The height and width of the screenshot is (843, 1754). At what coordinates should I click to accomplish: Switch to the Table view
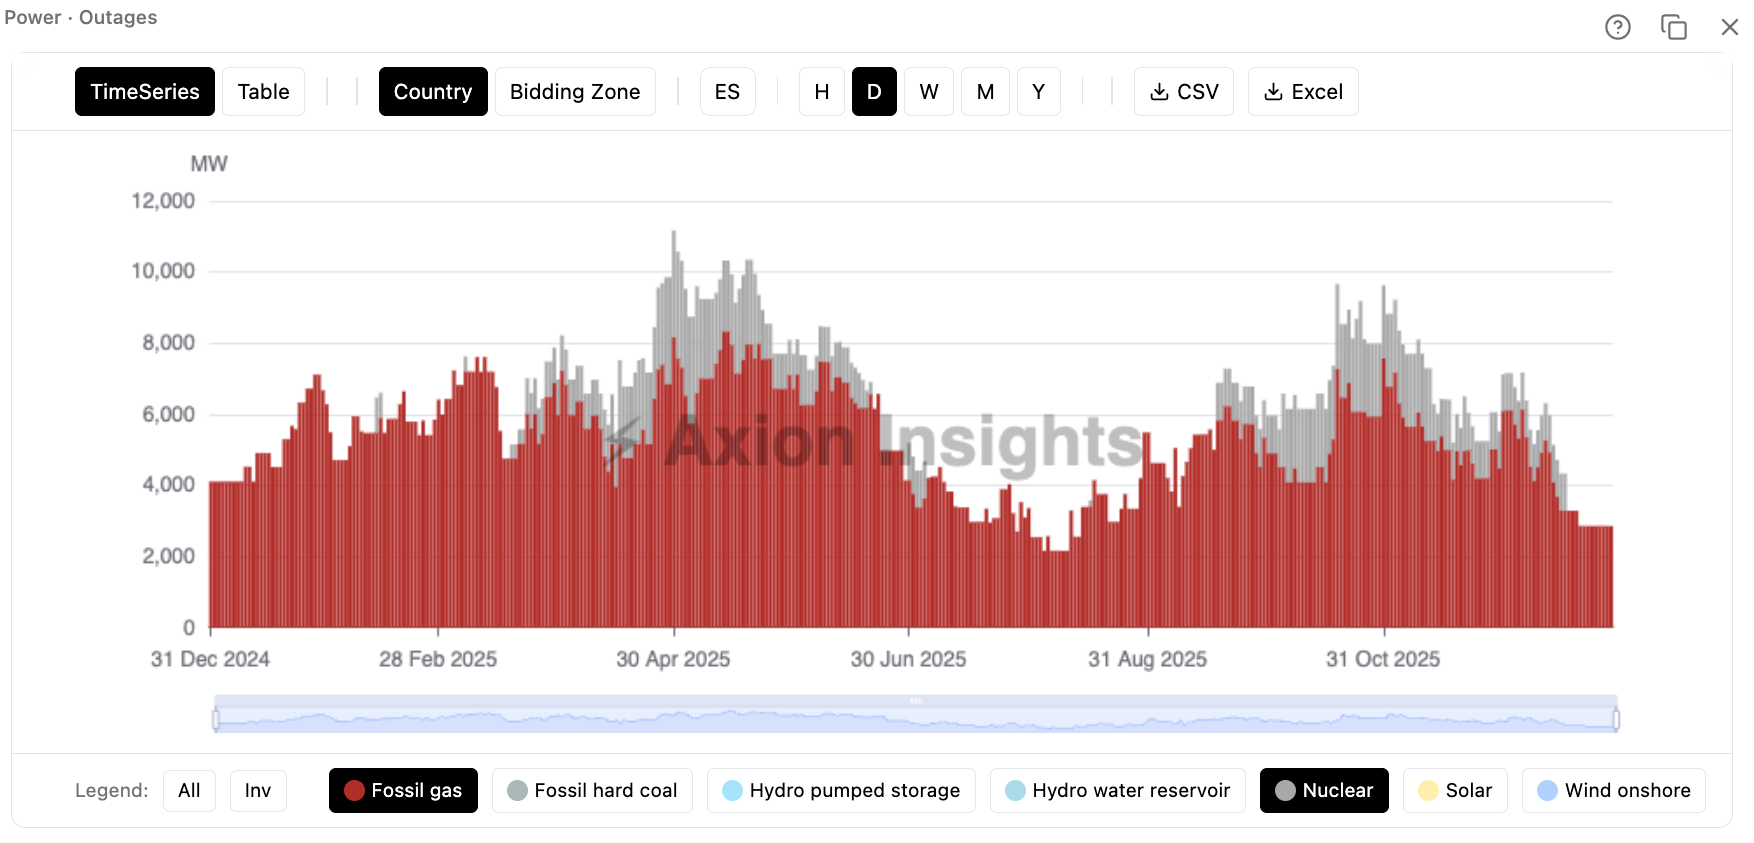[x=263, y=92]
